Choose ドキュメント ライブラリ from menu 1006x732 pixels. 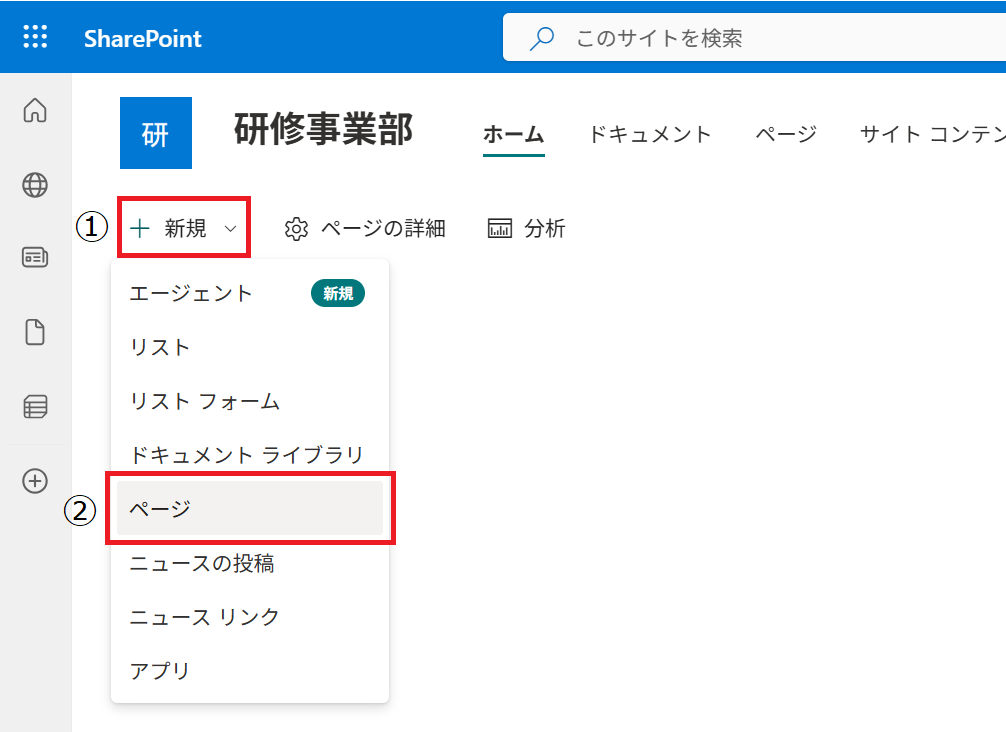click(x=247, y=455)
